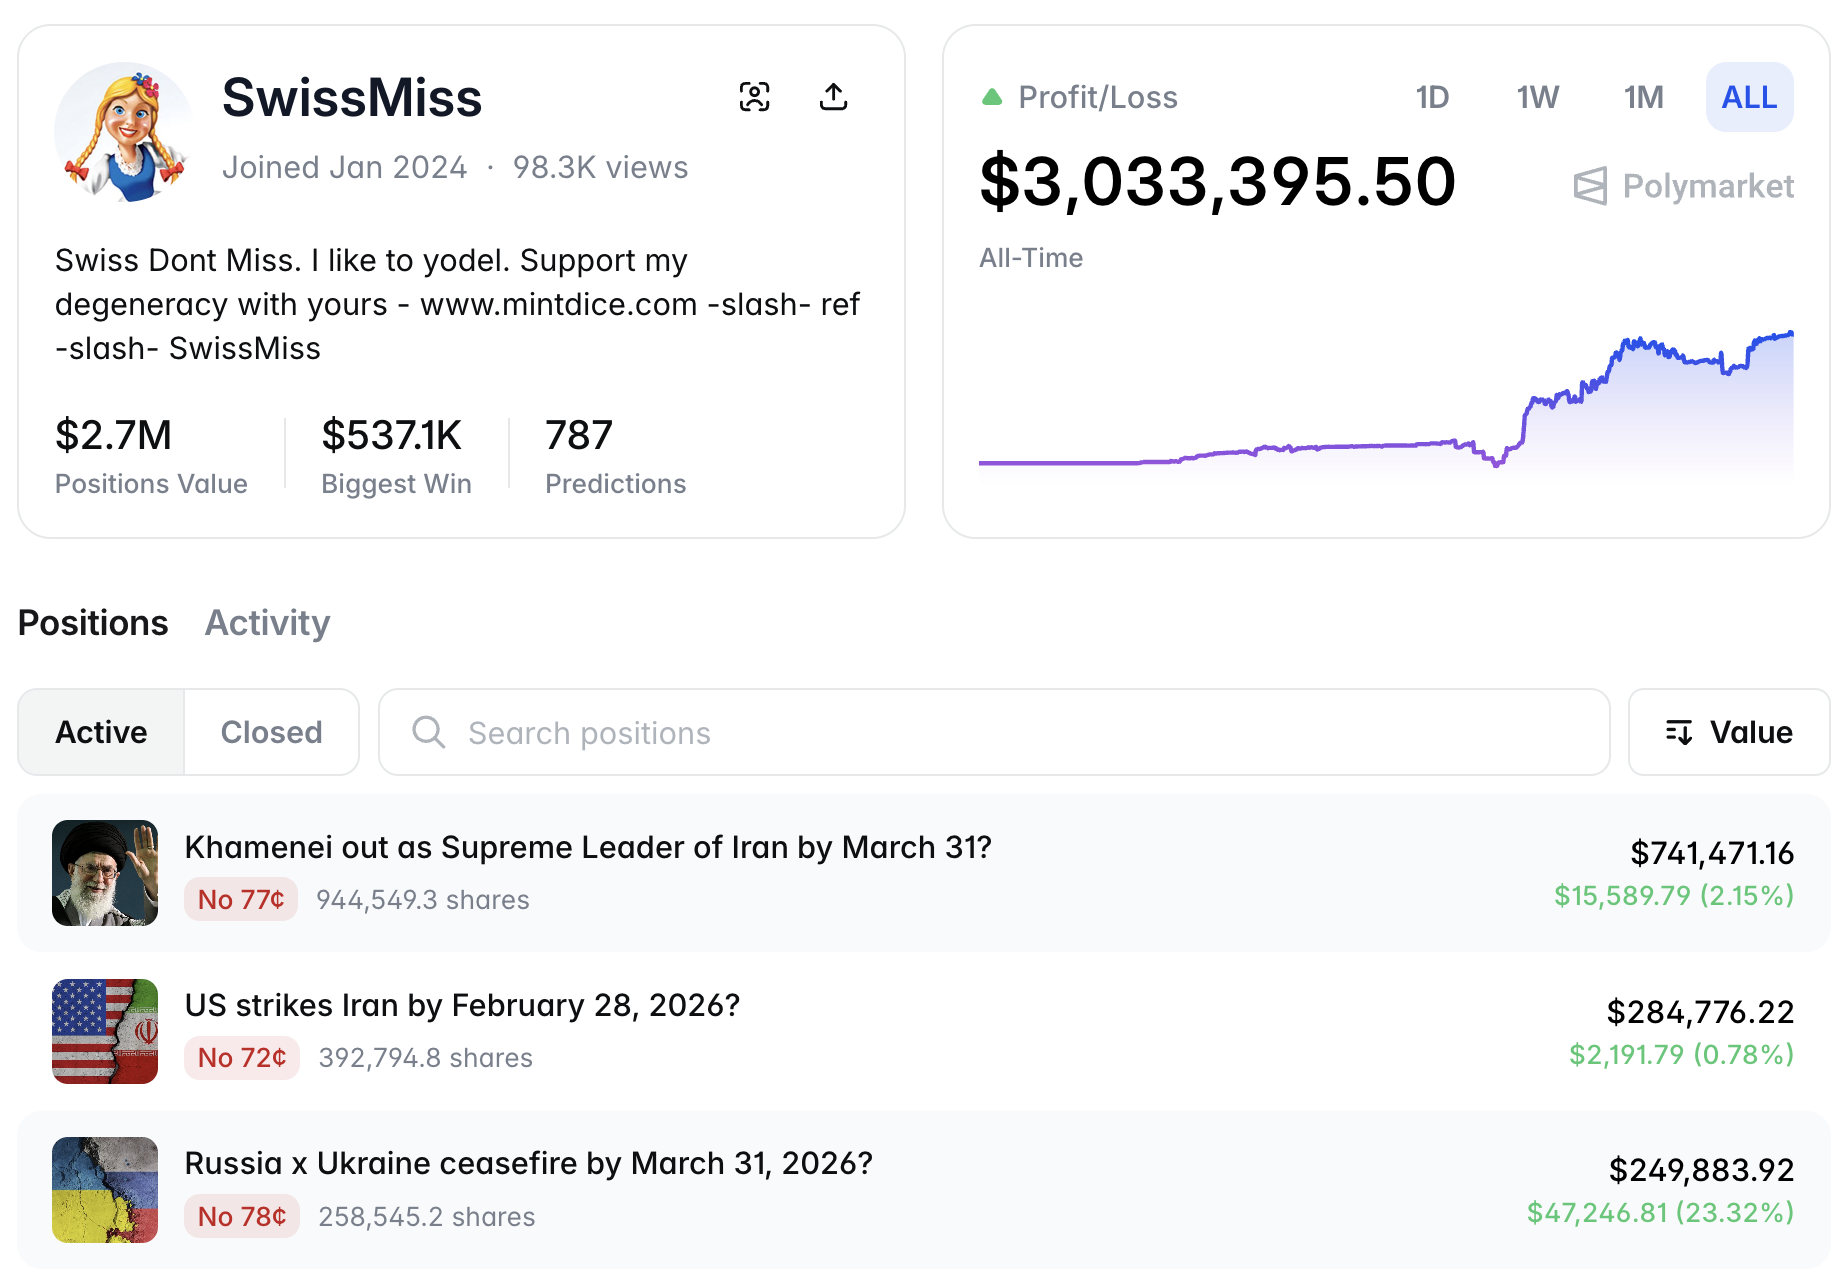This screenshot has height=1272, width=1848.
Task: Switch to the Positions tab
Action: [93, 623]
